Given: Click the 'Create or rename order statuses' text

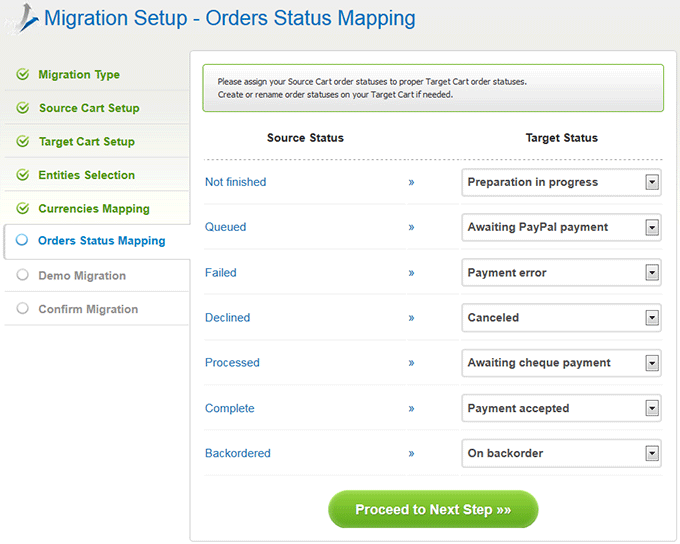Looking at the screenshot, I should coord(335,95).
